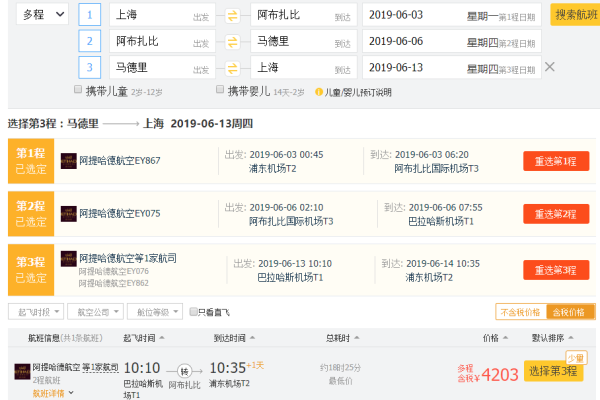Viewport: 600px width, 400px height.
Task: Edit segment 2 date 2019-06-06
Action: click(x=452, y=41)
